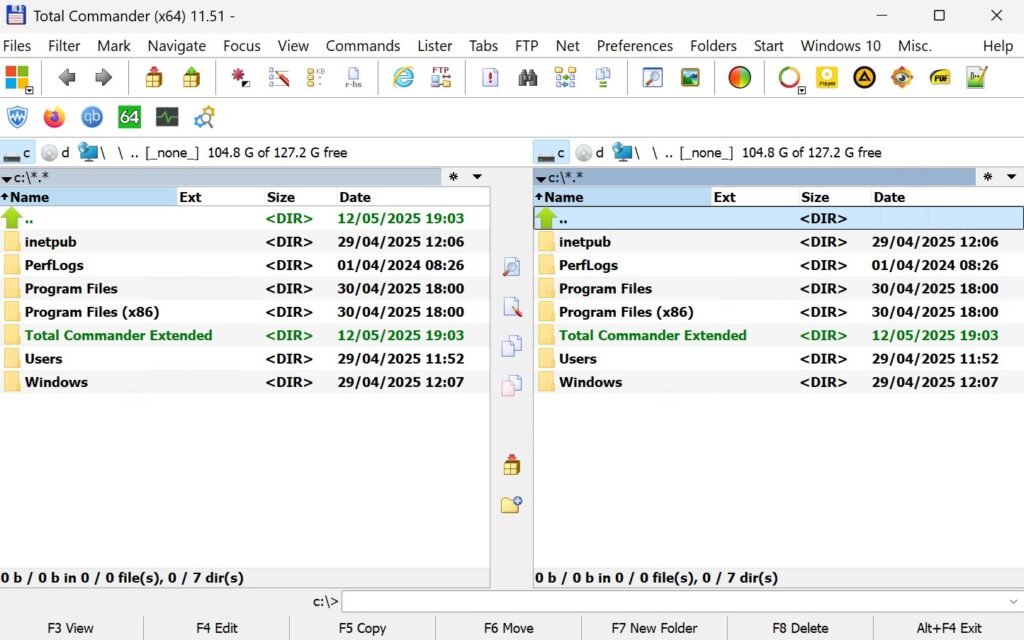Click the F3 View button
This screenshot has height=640, width=1024.
tap(71, 628)
